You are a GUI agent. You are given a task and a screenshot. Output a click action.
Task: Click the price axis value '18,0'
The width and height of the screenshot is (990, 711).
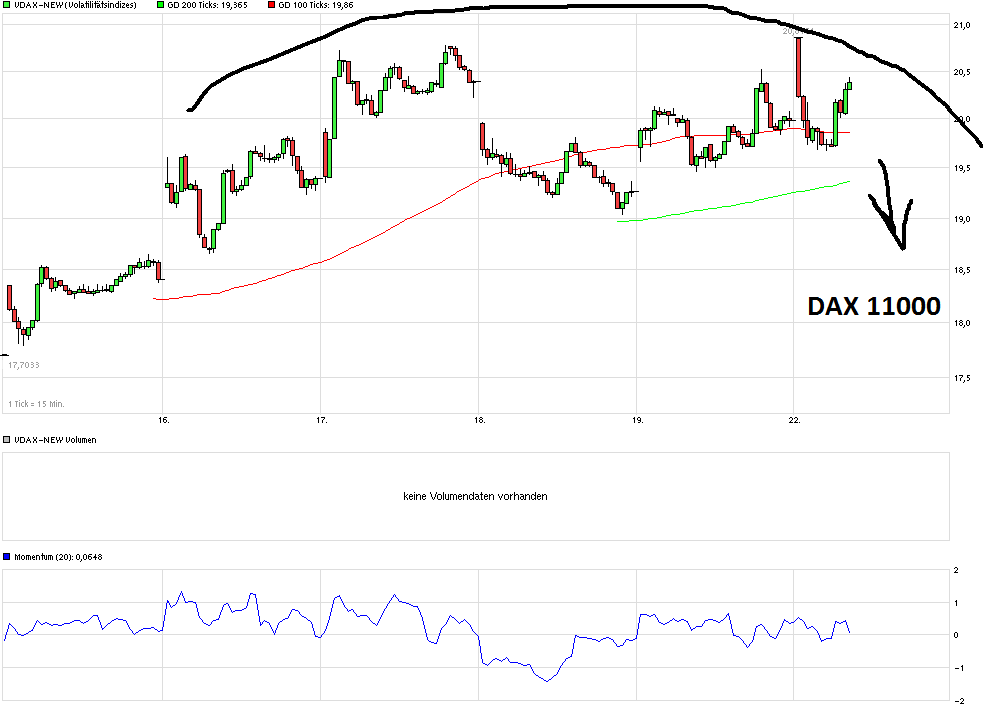962,323
